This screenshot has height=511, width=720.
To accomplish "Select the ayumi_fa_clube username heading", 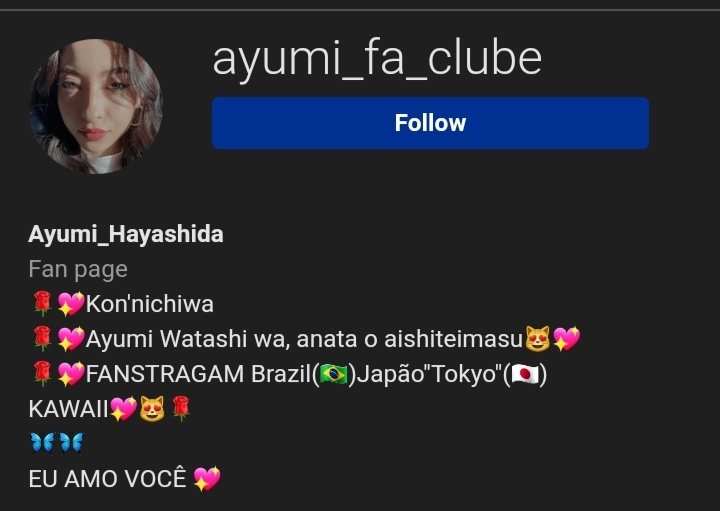I will [377, 59].
